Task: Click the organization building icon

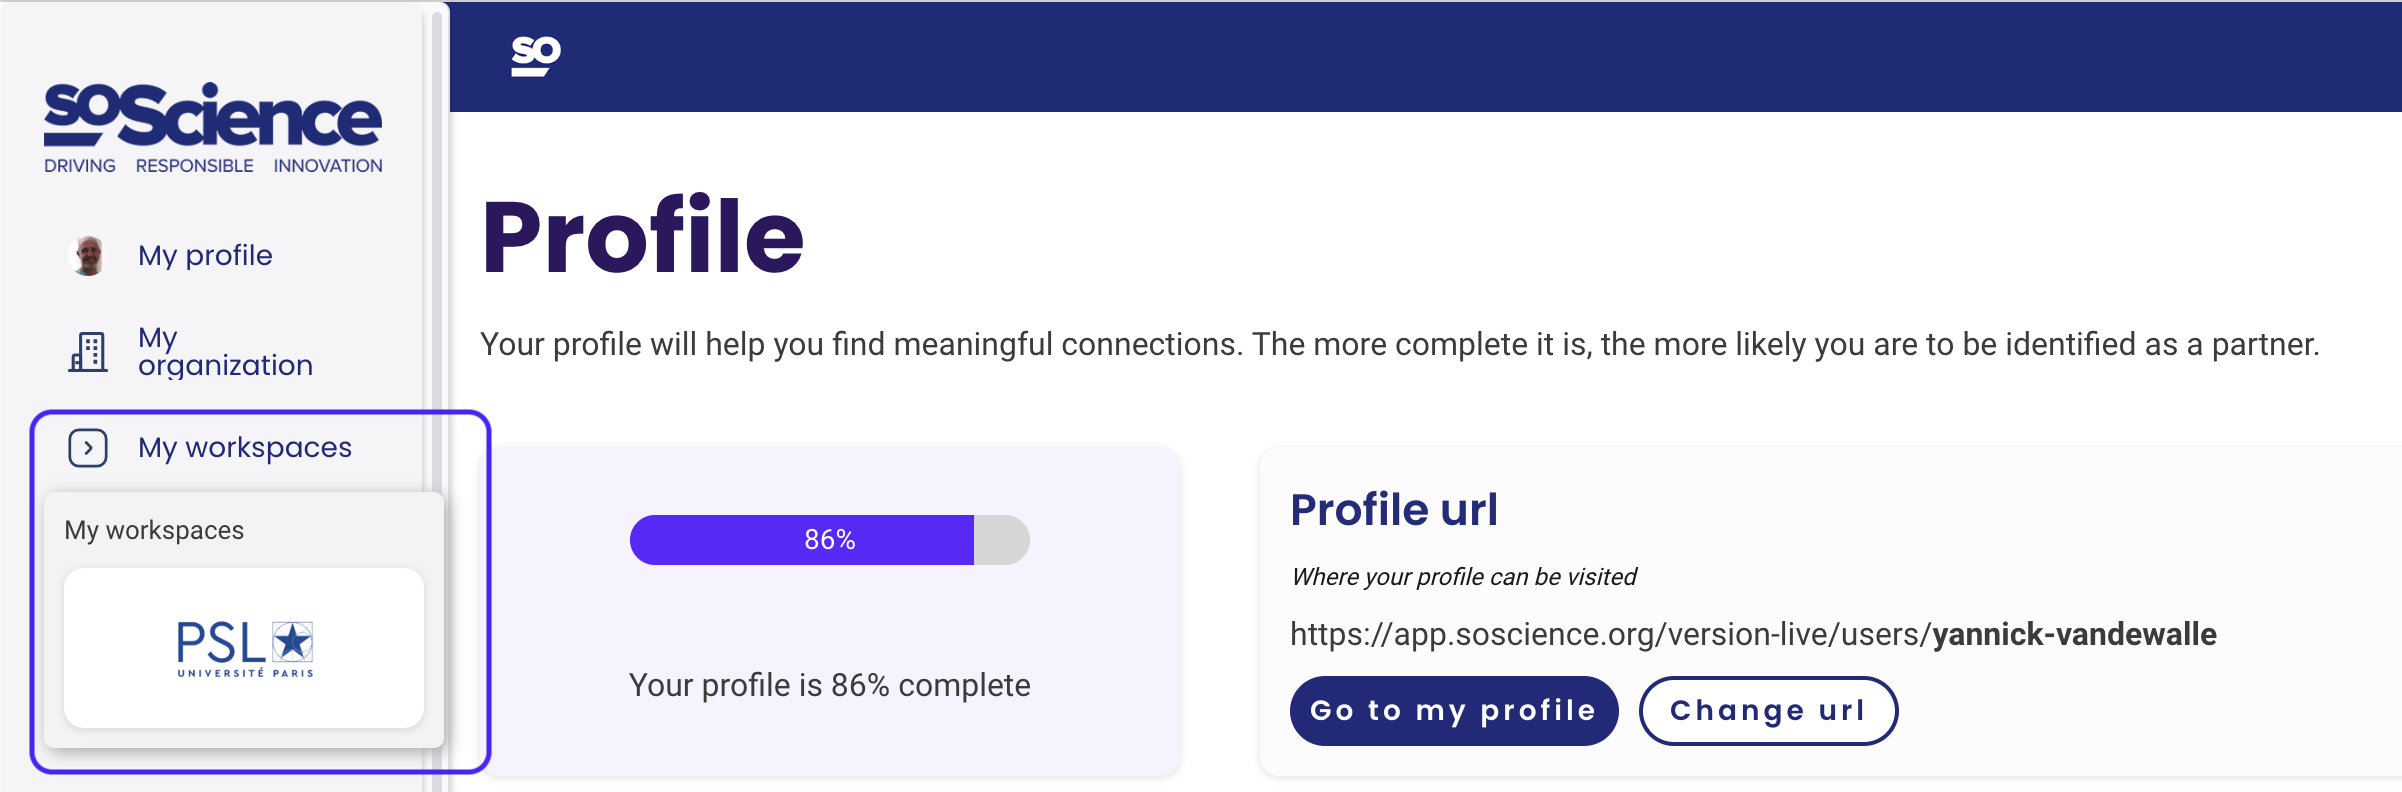Action: coord(88,352)
